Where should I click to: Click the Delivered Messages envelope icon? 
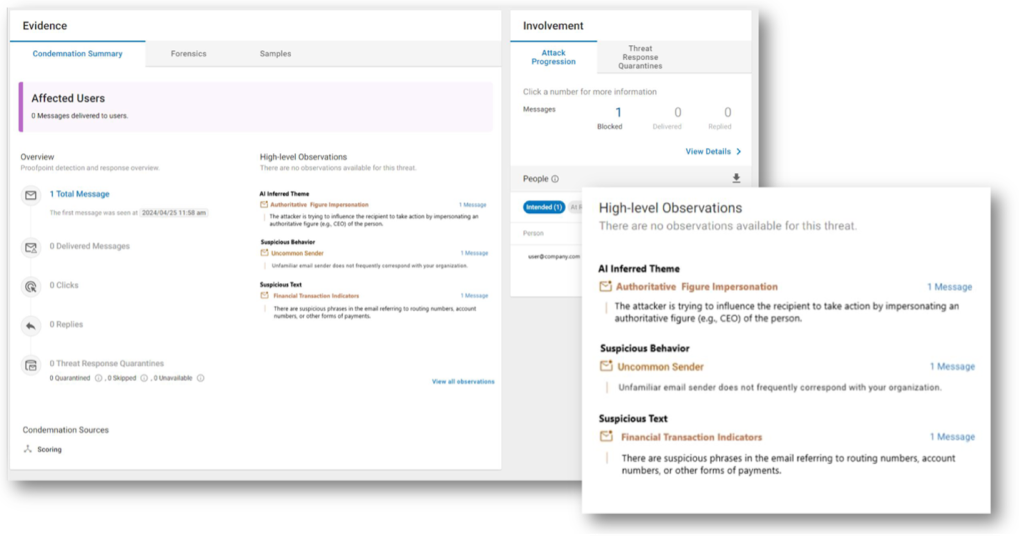31,247
